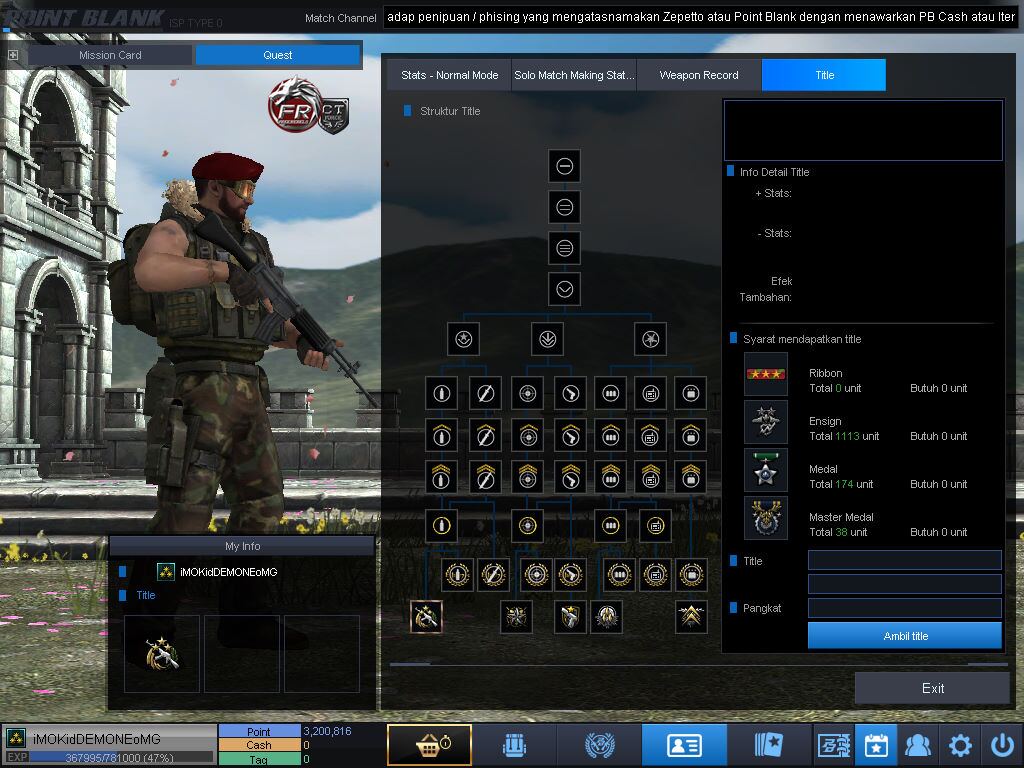Select the Title tab
1024x768 pixels.
pos(824,75)
